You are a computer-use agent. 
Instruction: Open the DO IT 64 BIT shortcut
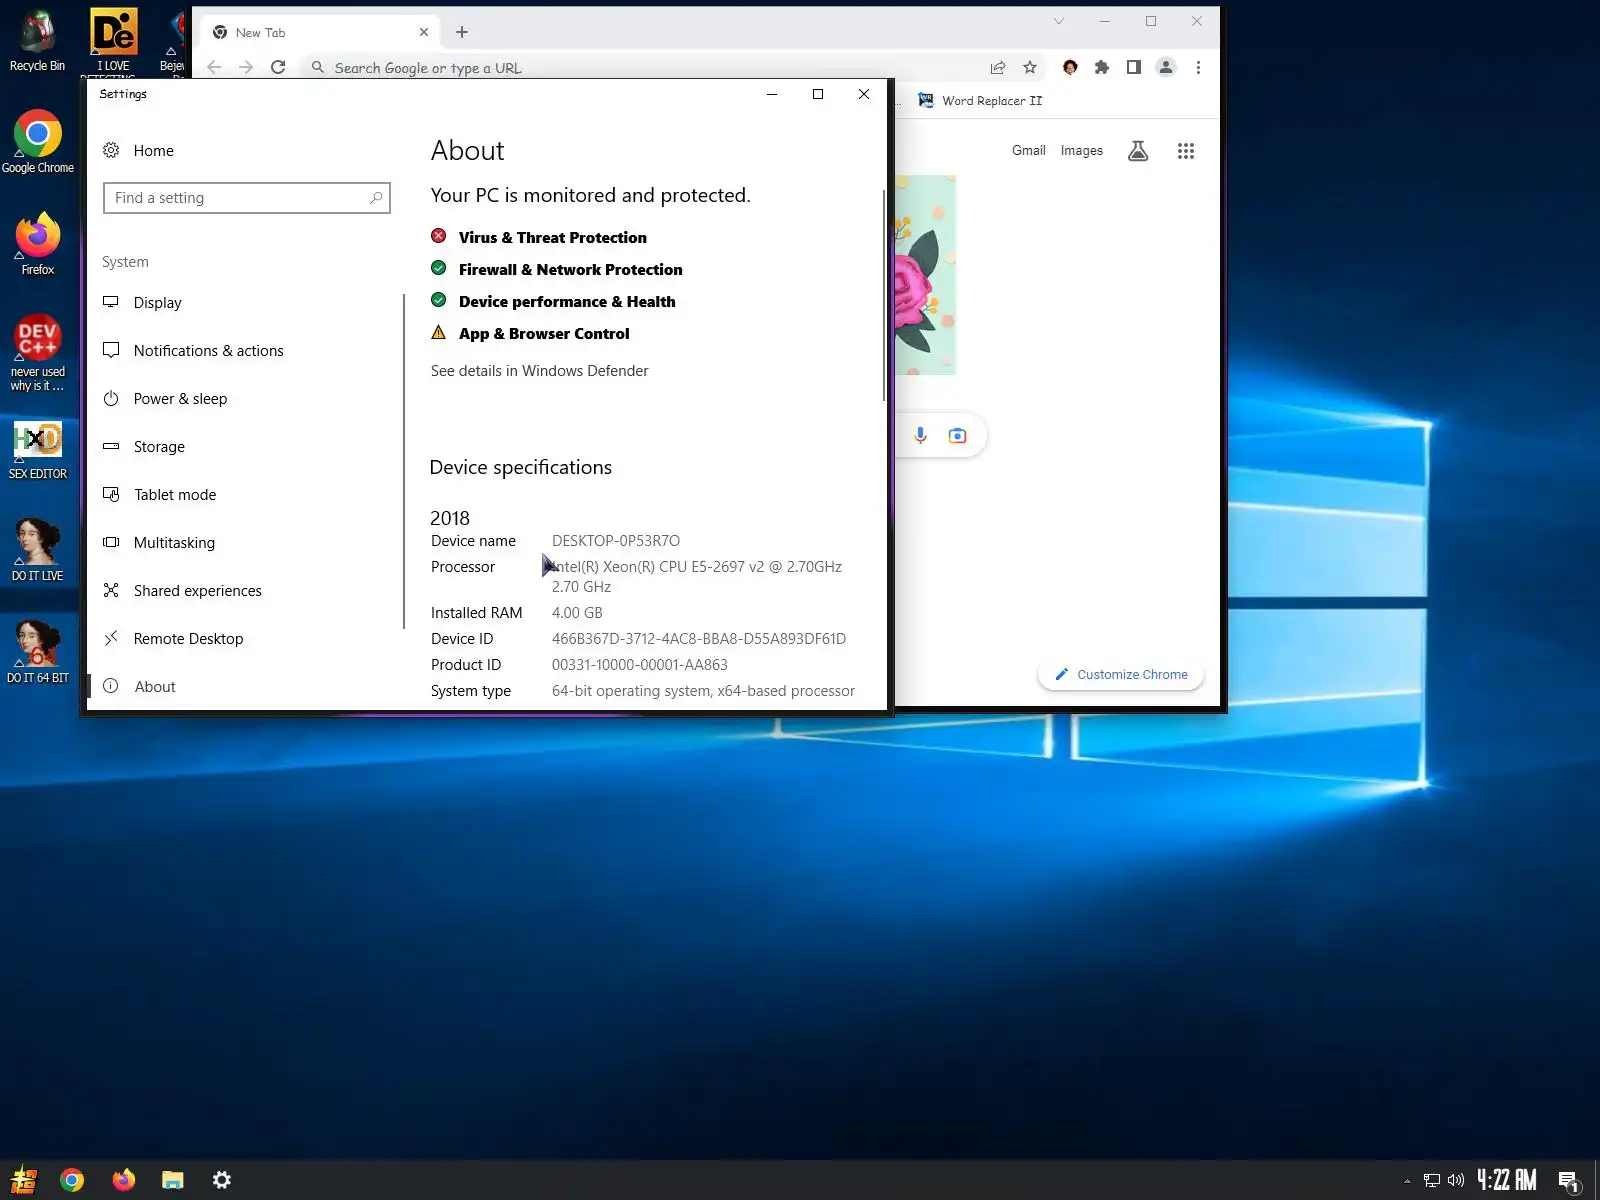click(37, 652)
